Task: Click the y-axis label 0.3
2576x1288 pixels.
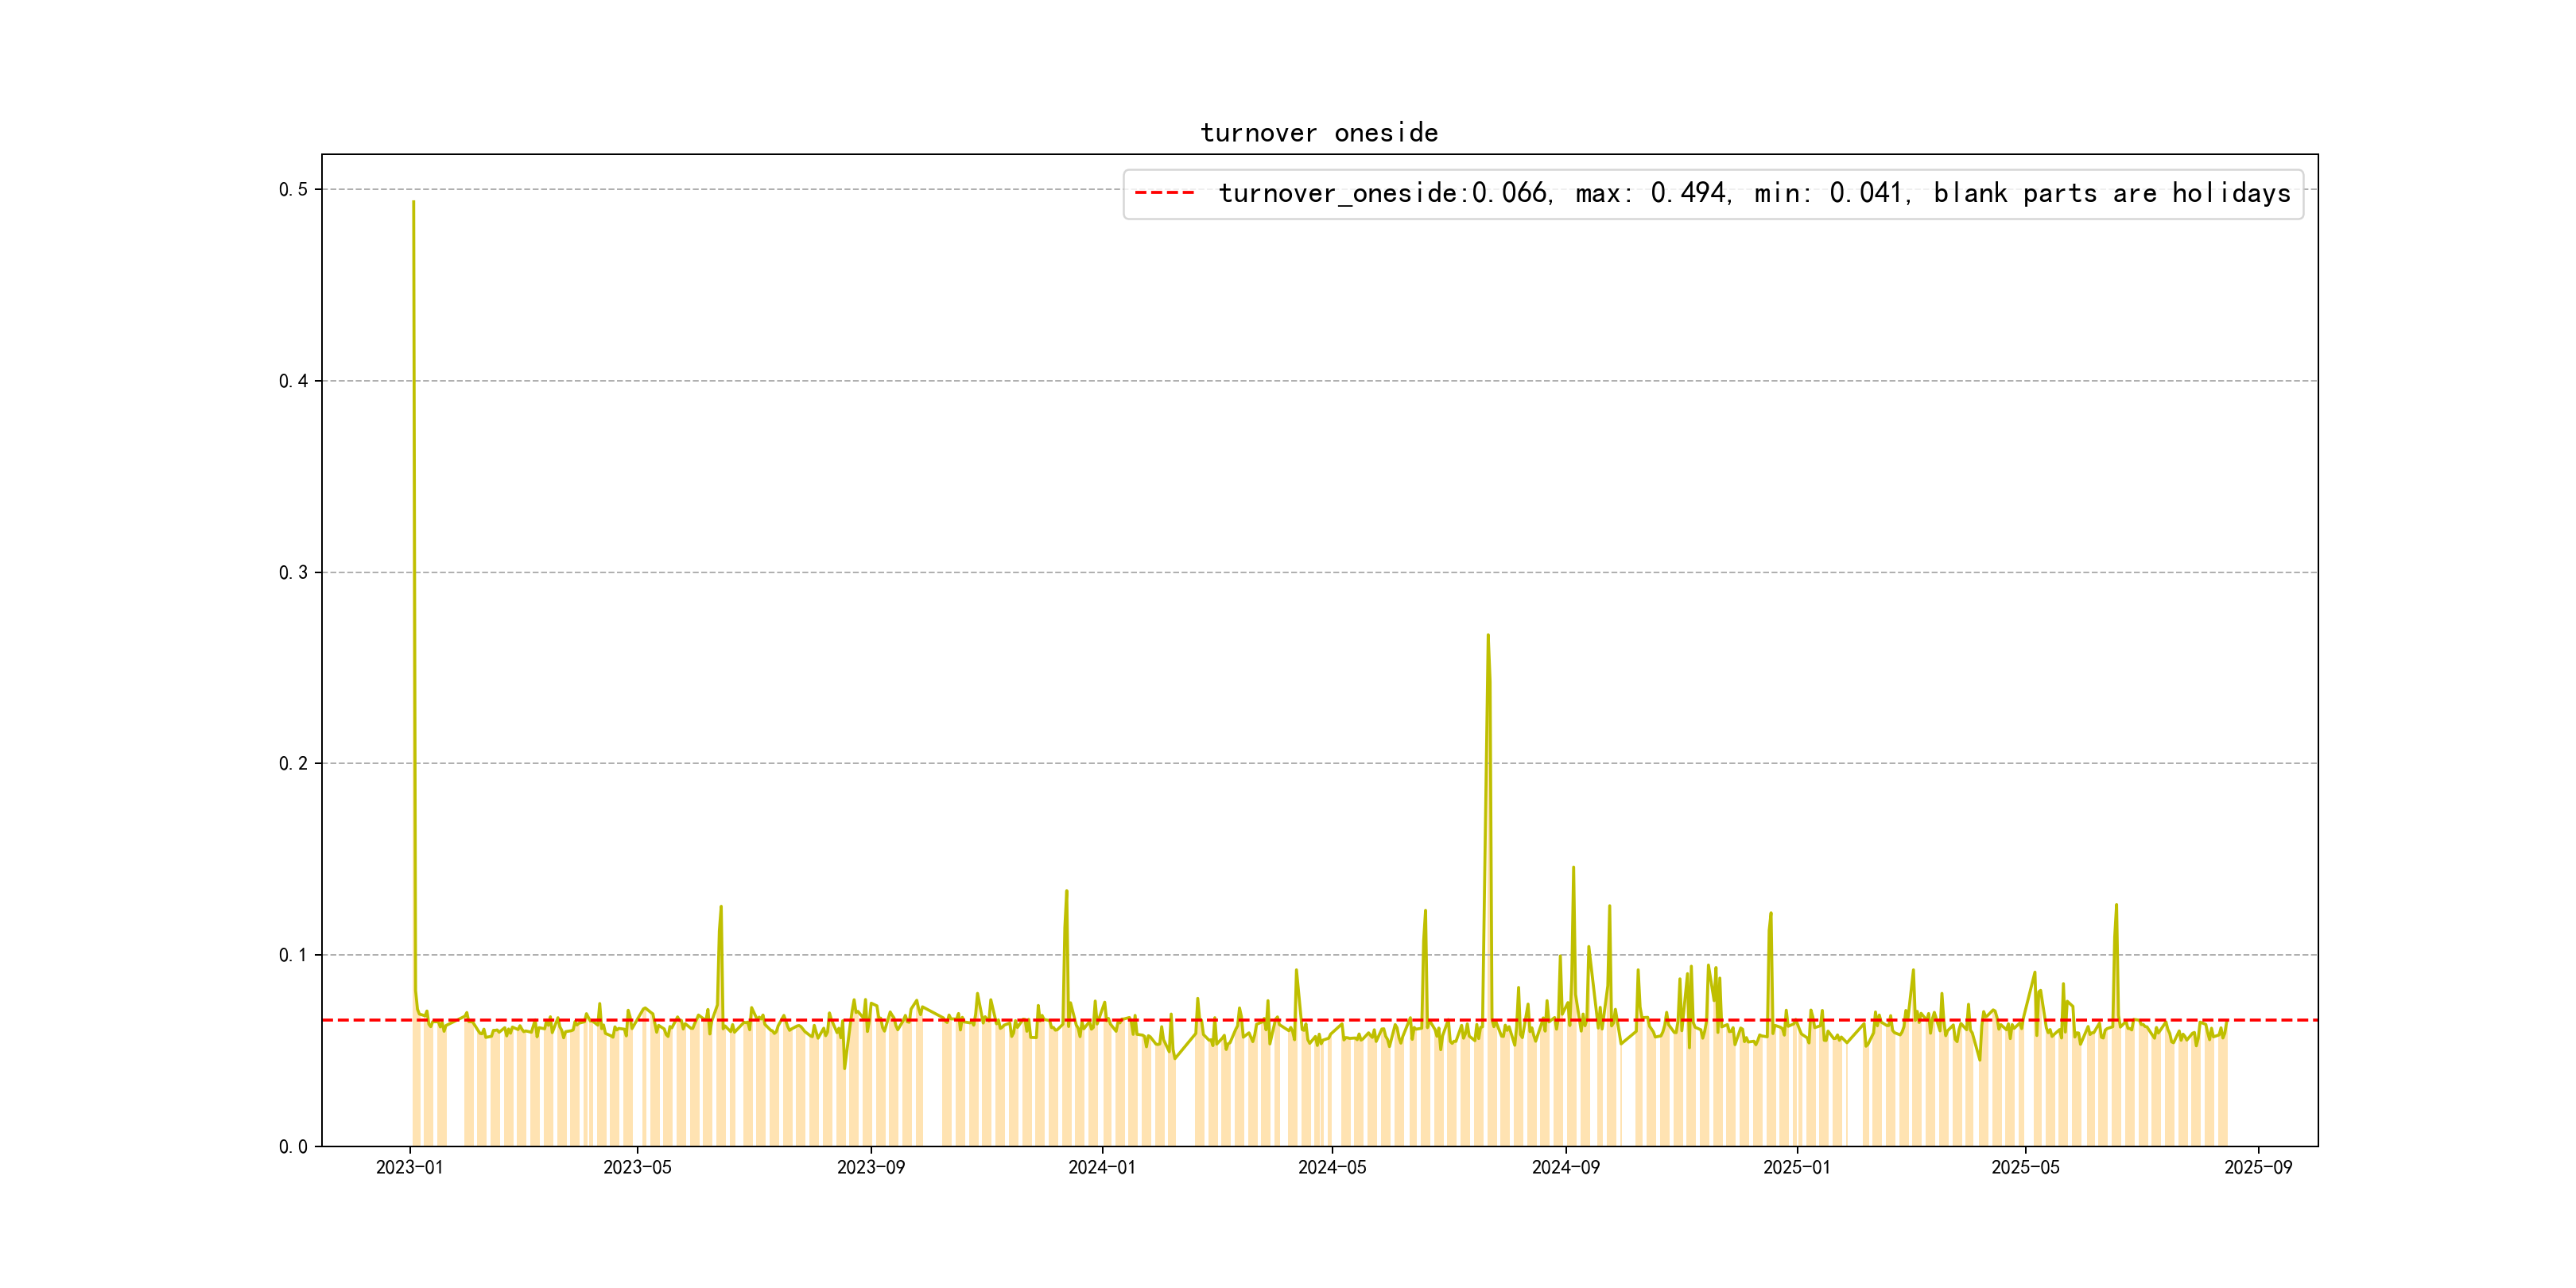Action: tap(293, 573)
